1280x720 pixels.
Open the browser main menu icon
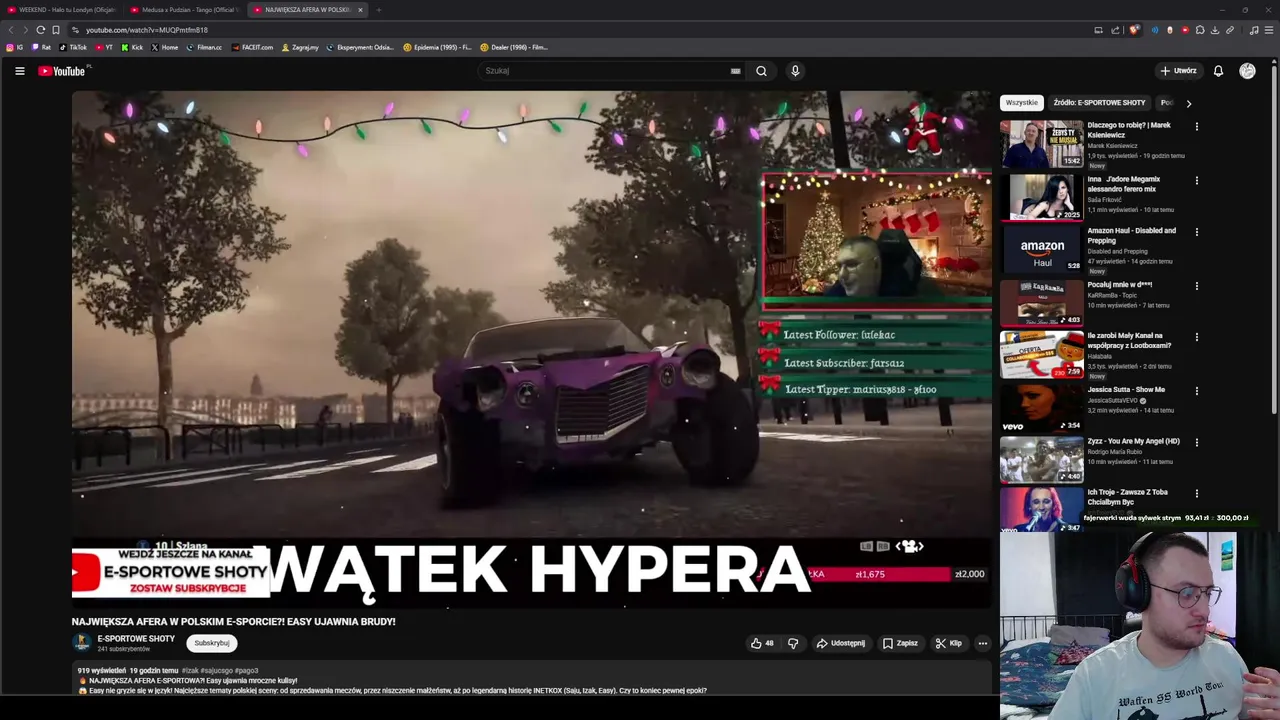[x=1269, y=30]
